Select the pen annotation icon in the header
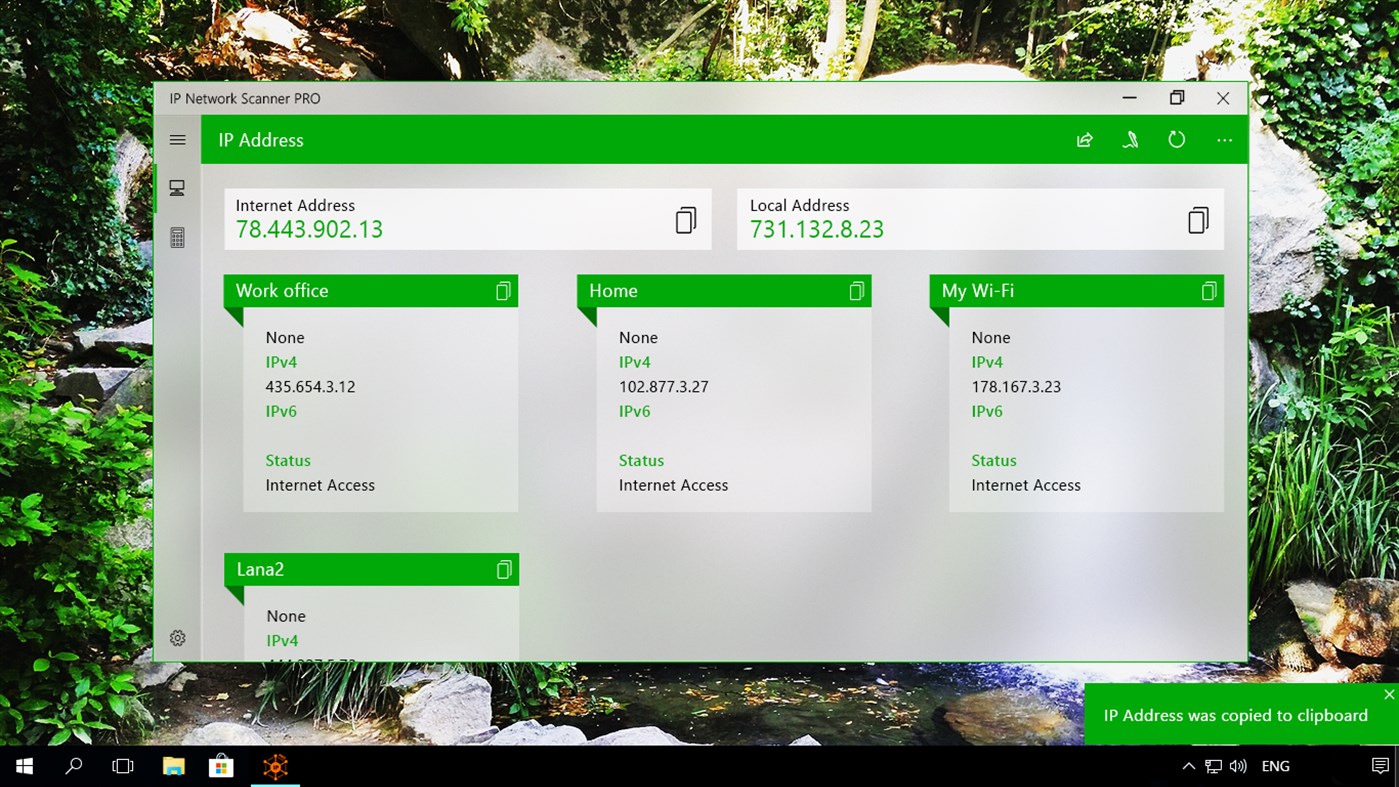This screenshot has width=1399, height=787. point(1130,140)
